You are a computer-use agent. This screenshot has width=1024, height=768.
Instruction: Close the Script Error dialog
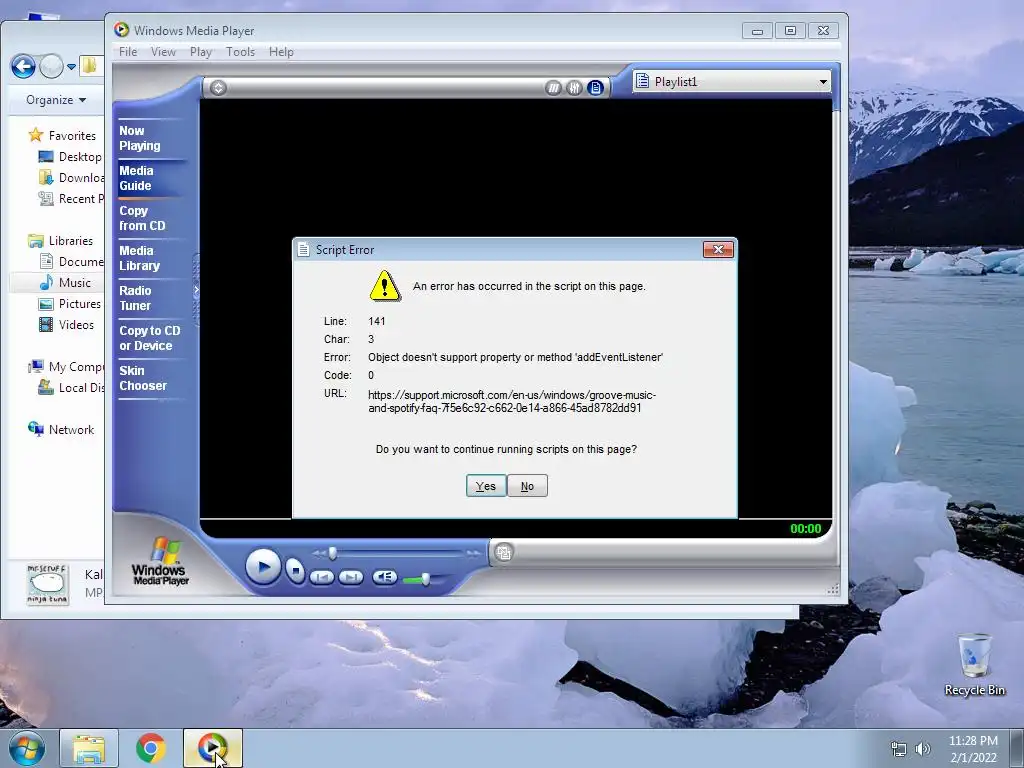(x=718, y=249)
